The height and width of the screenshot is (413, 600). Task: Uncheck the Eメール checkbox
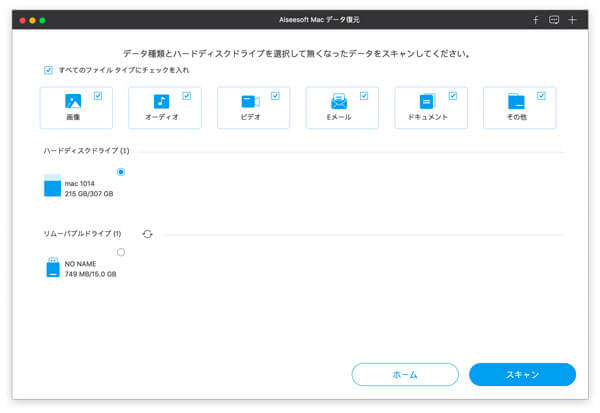pyautogui.click(x=364, y=96)
